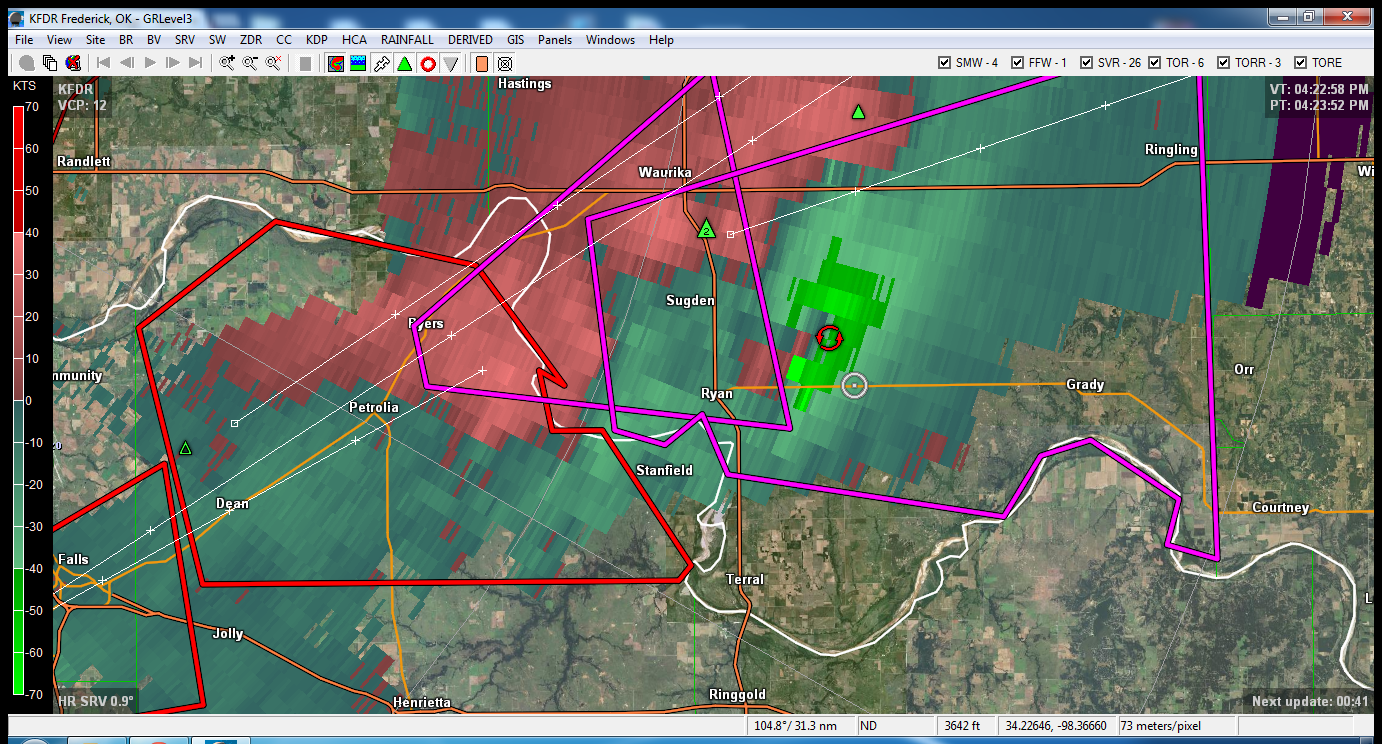Open the Panels menu
1382x744 pixels.
pyautogui.click(x=555, y=40)
